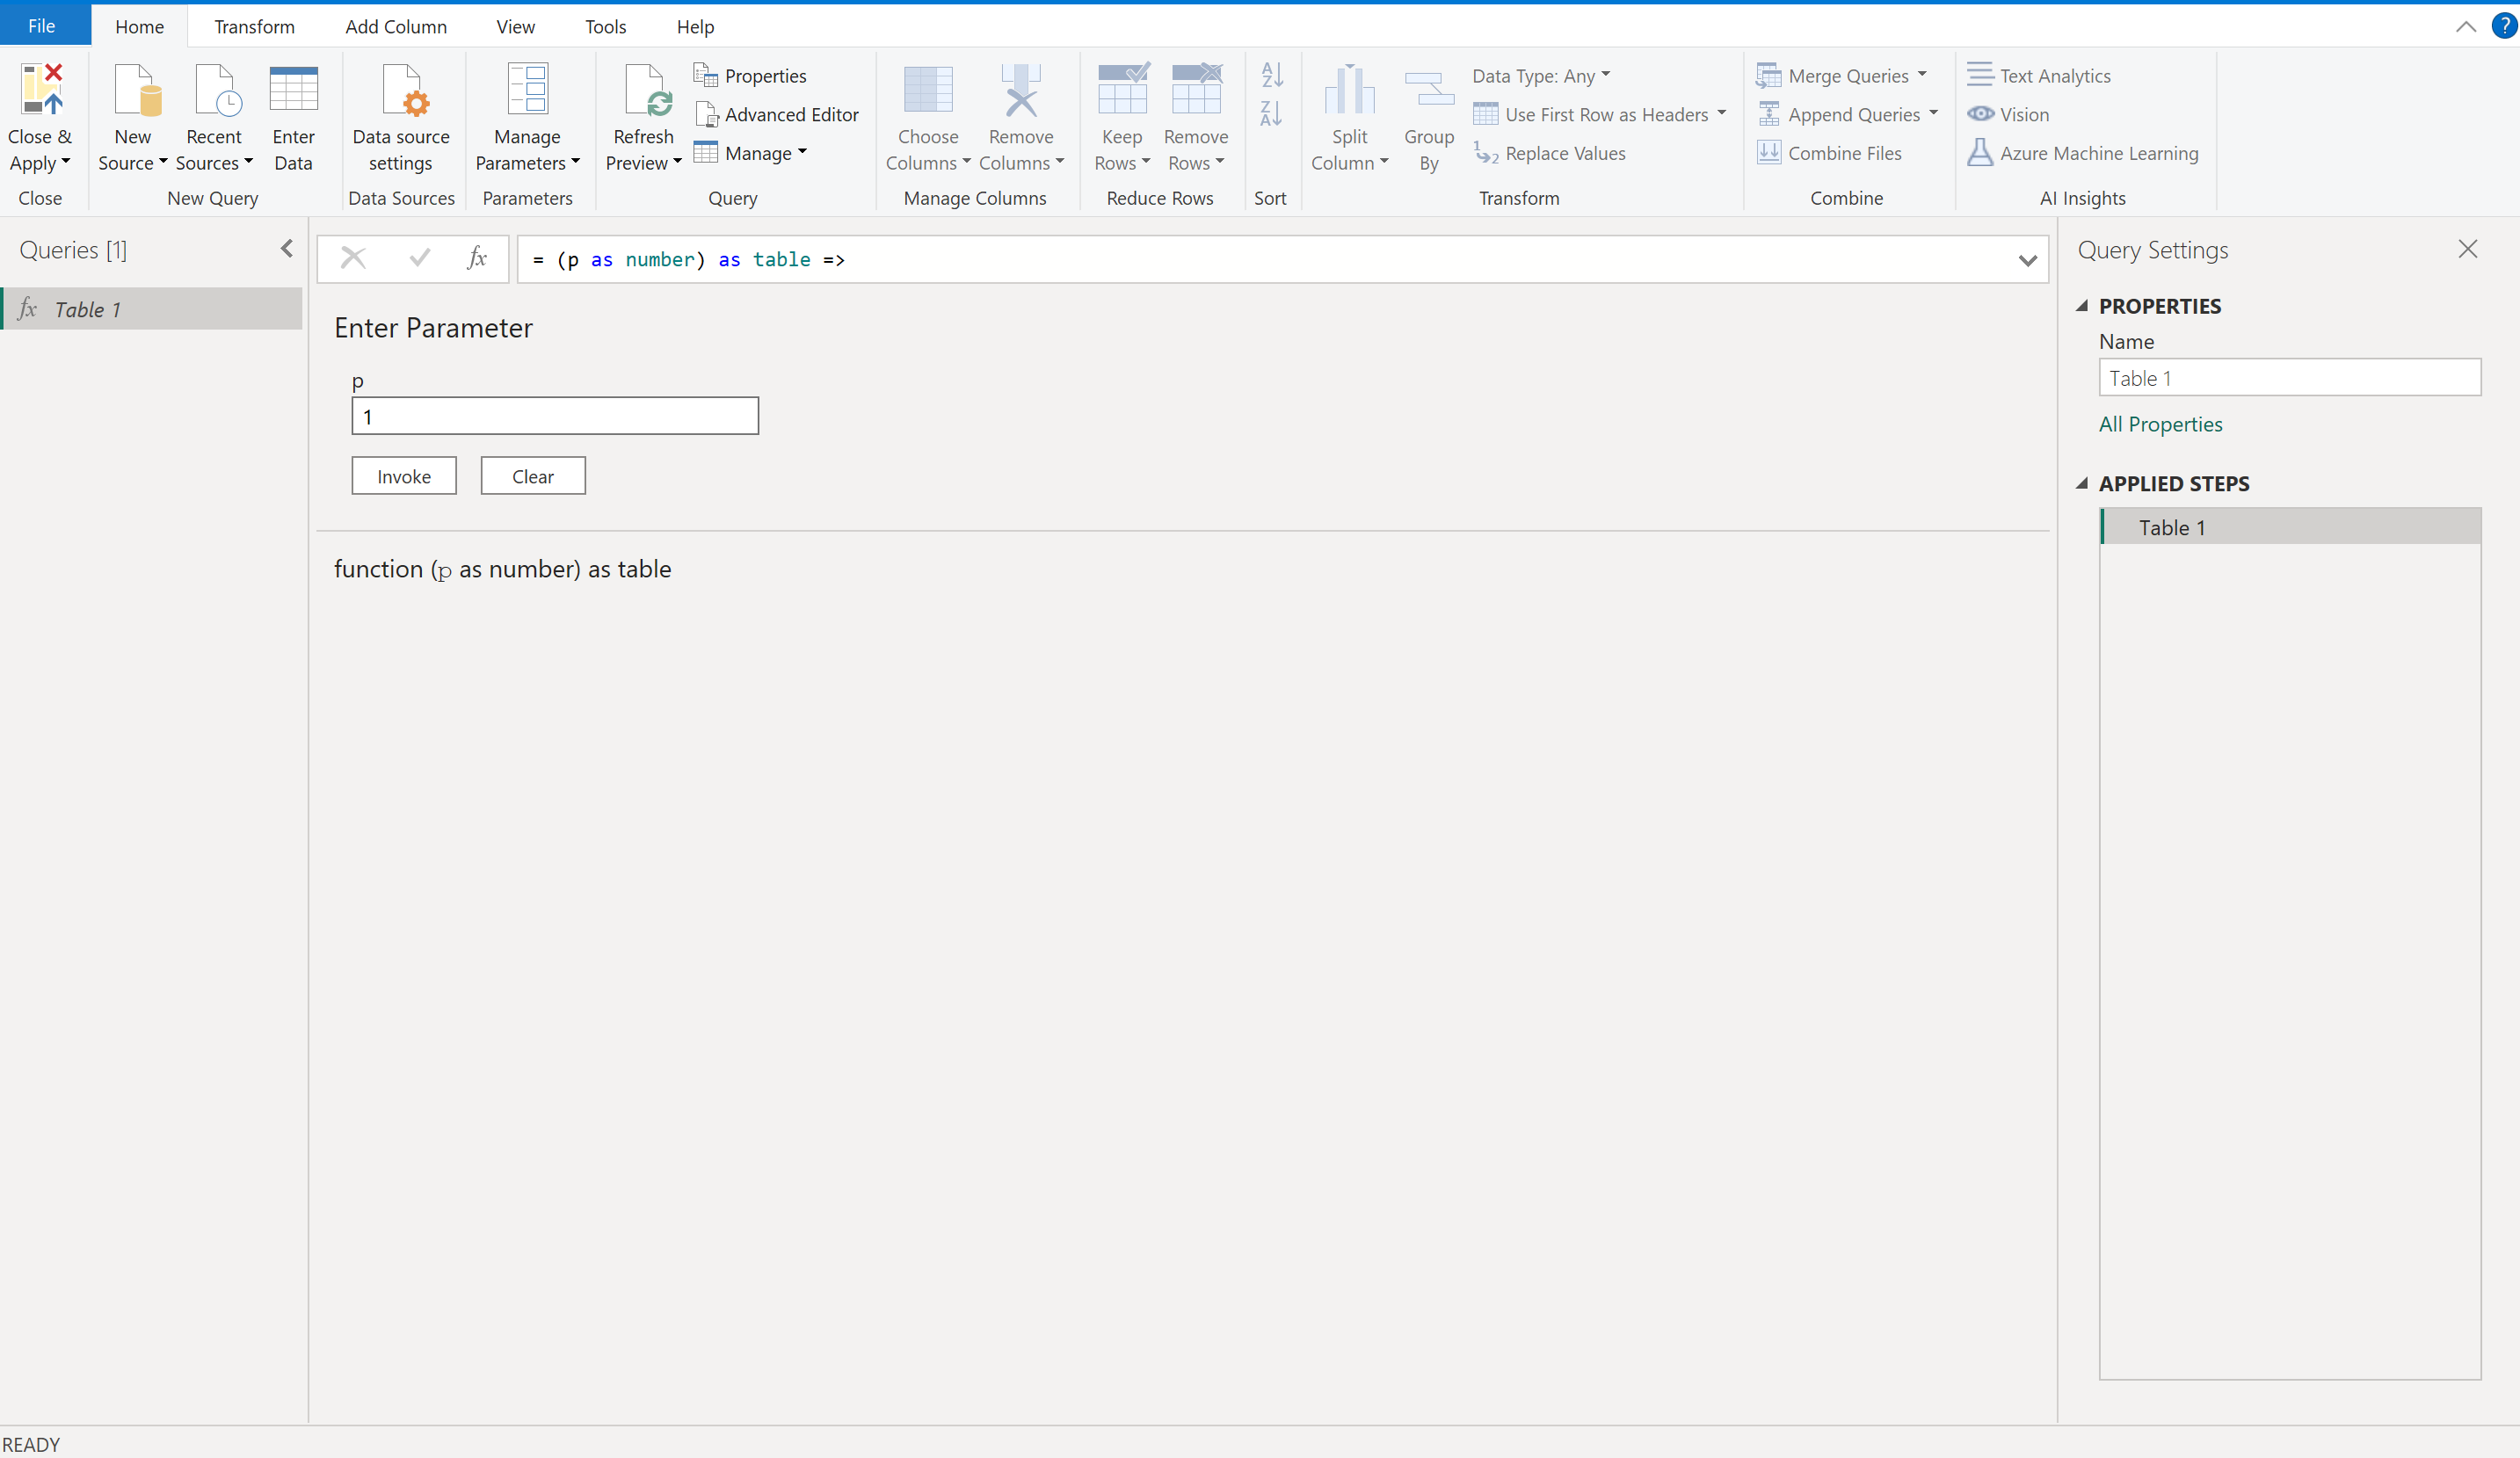2520x1458 pixels.
Task: Click the fx formula button
Action: (477, 259)
